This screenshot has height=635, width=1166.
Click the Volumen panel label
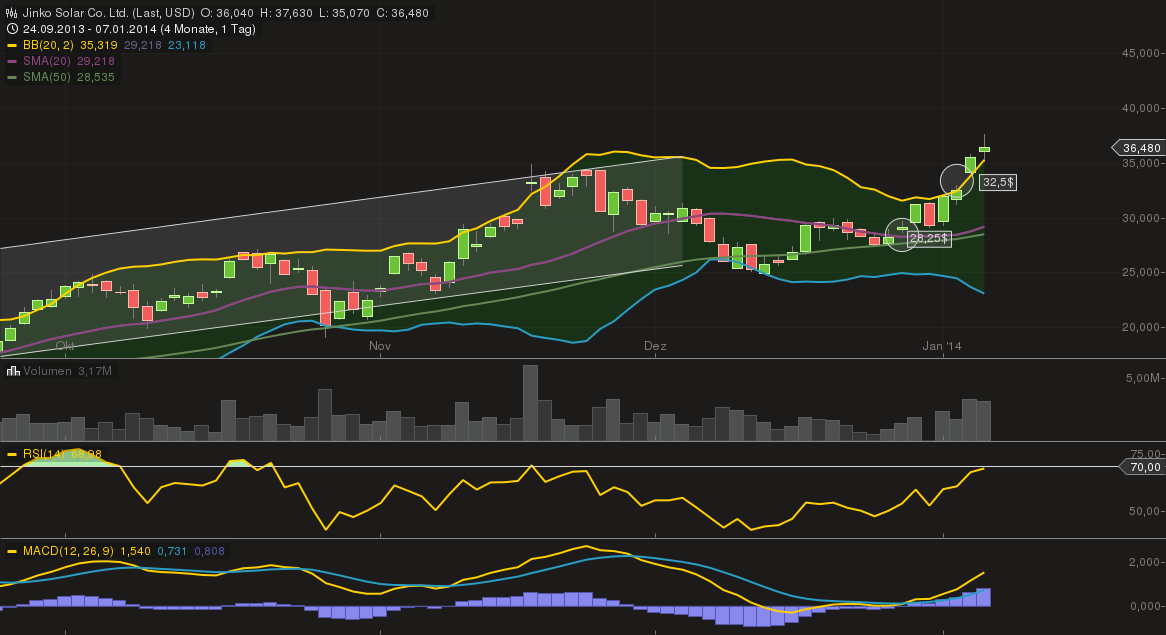pos(48,371)
